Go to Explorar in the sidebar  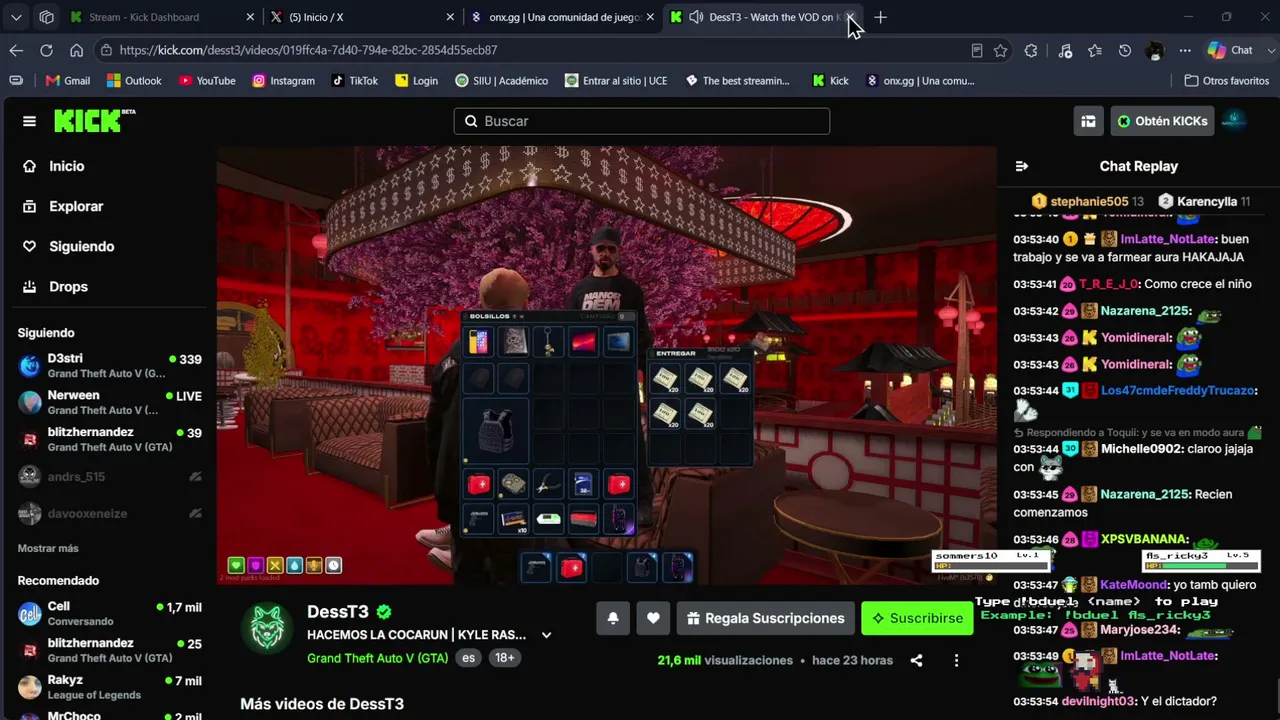point(76,206)
